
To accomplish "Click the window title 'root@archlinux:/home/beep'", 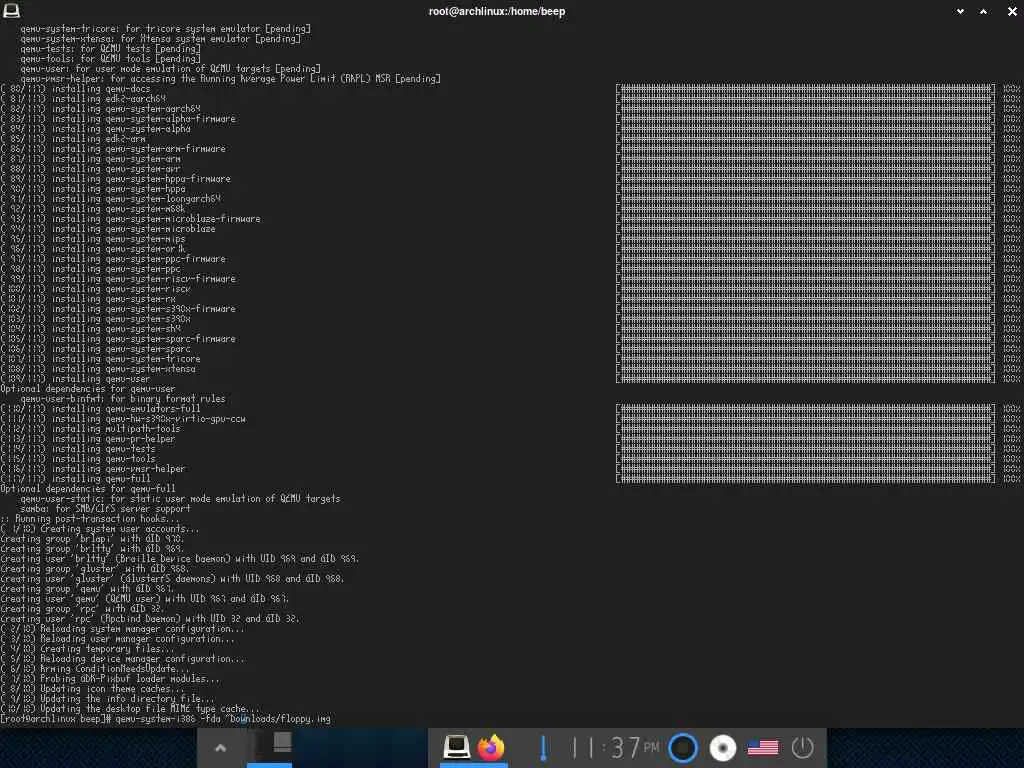I will click(496, 11).
